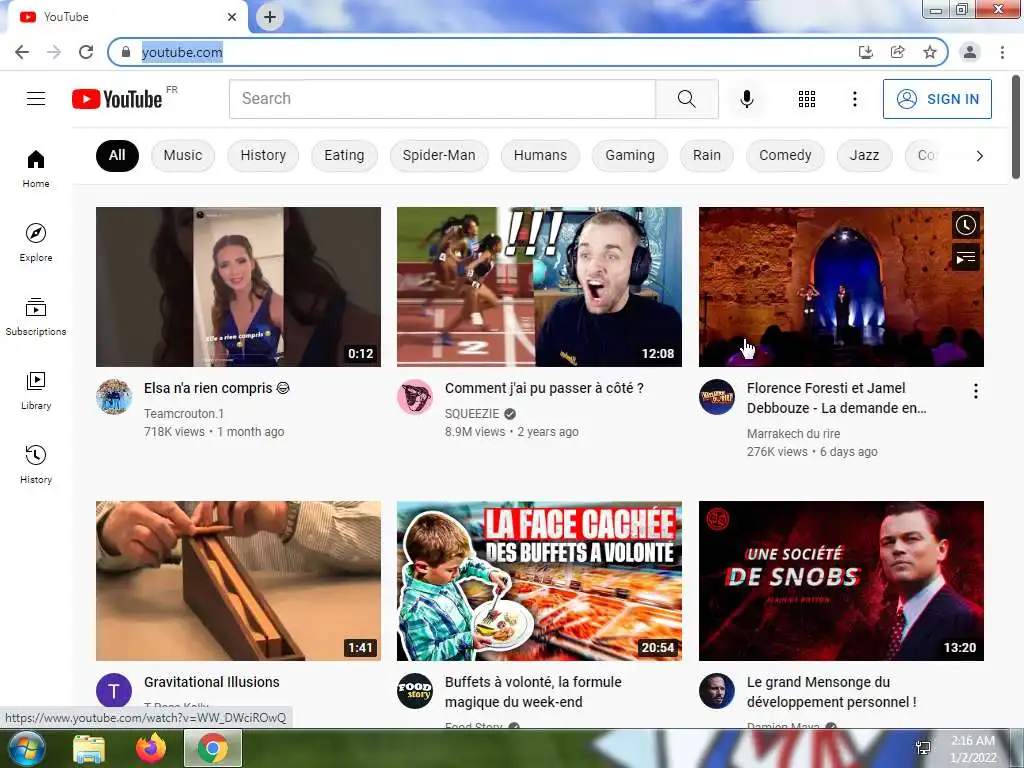Open video title Elsa n'a rien compris
1024x768 pixels.
pyautogui.click(x=216, y=388)
